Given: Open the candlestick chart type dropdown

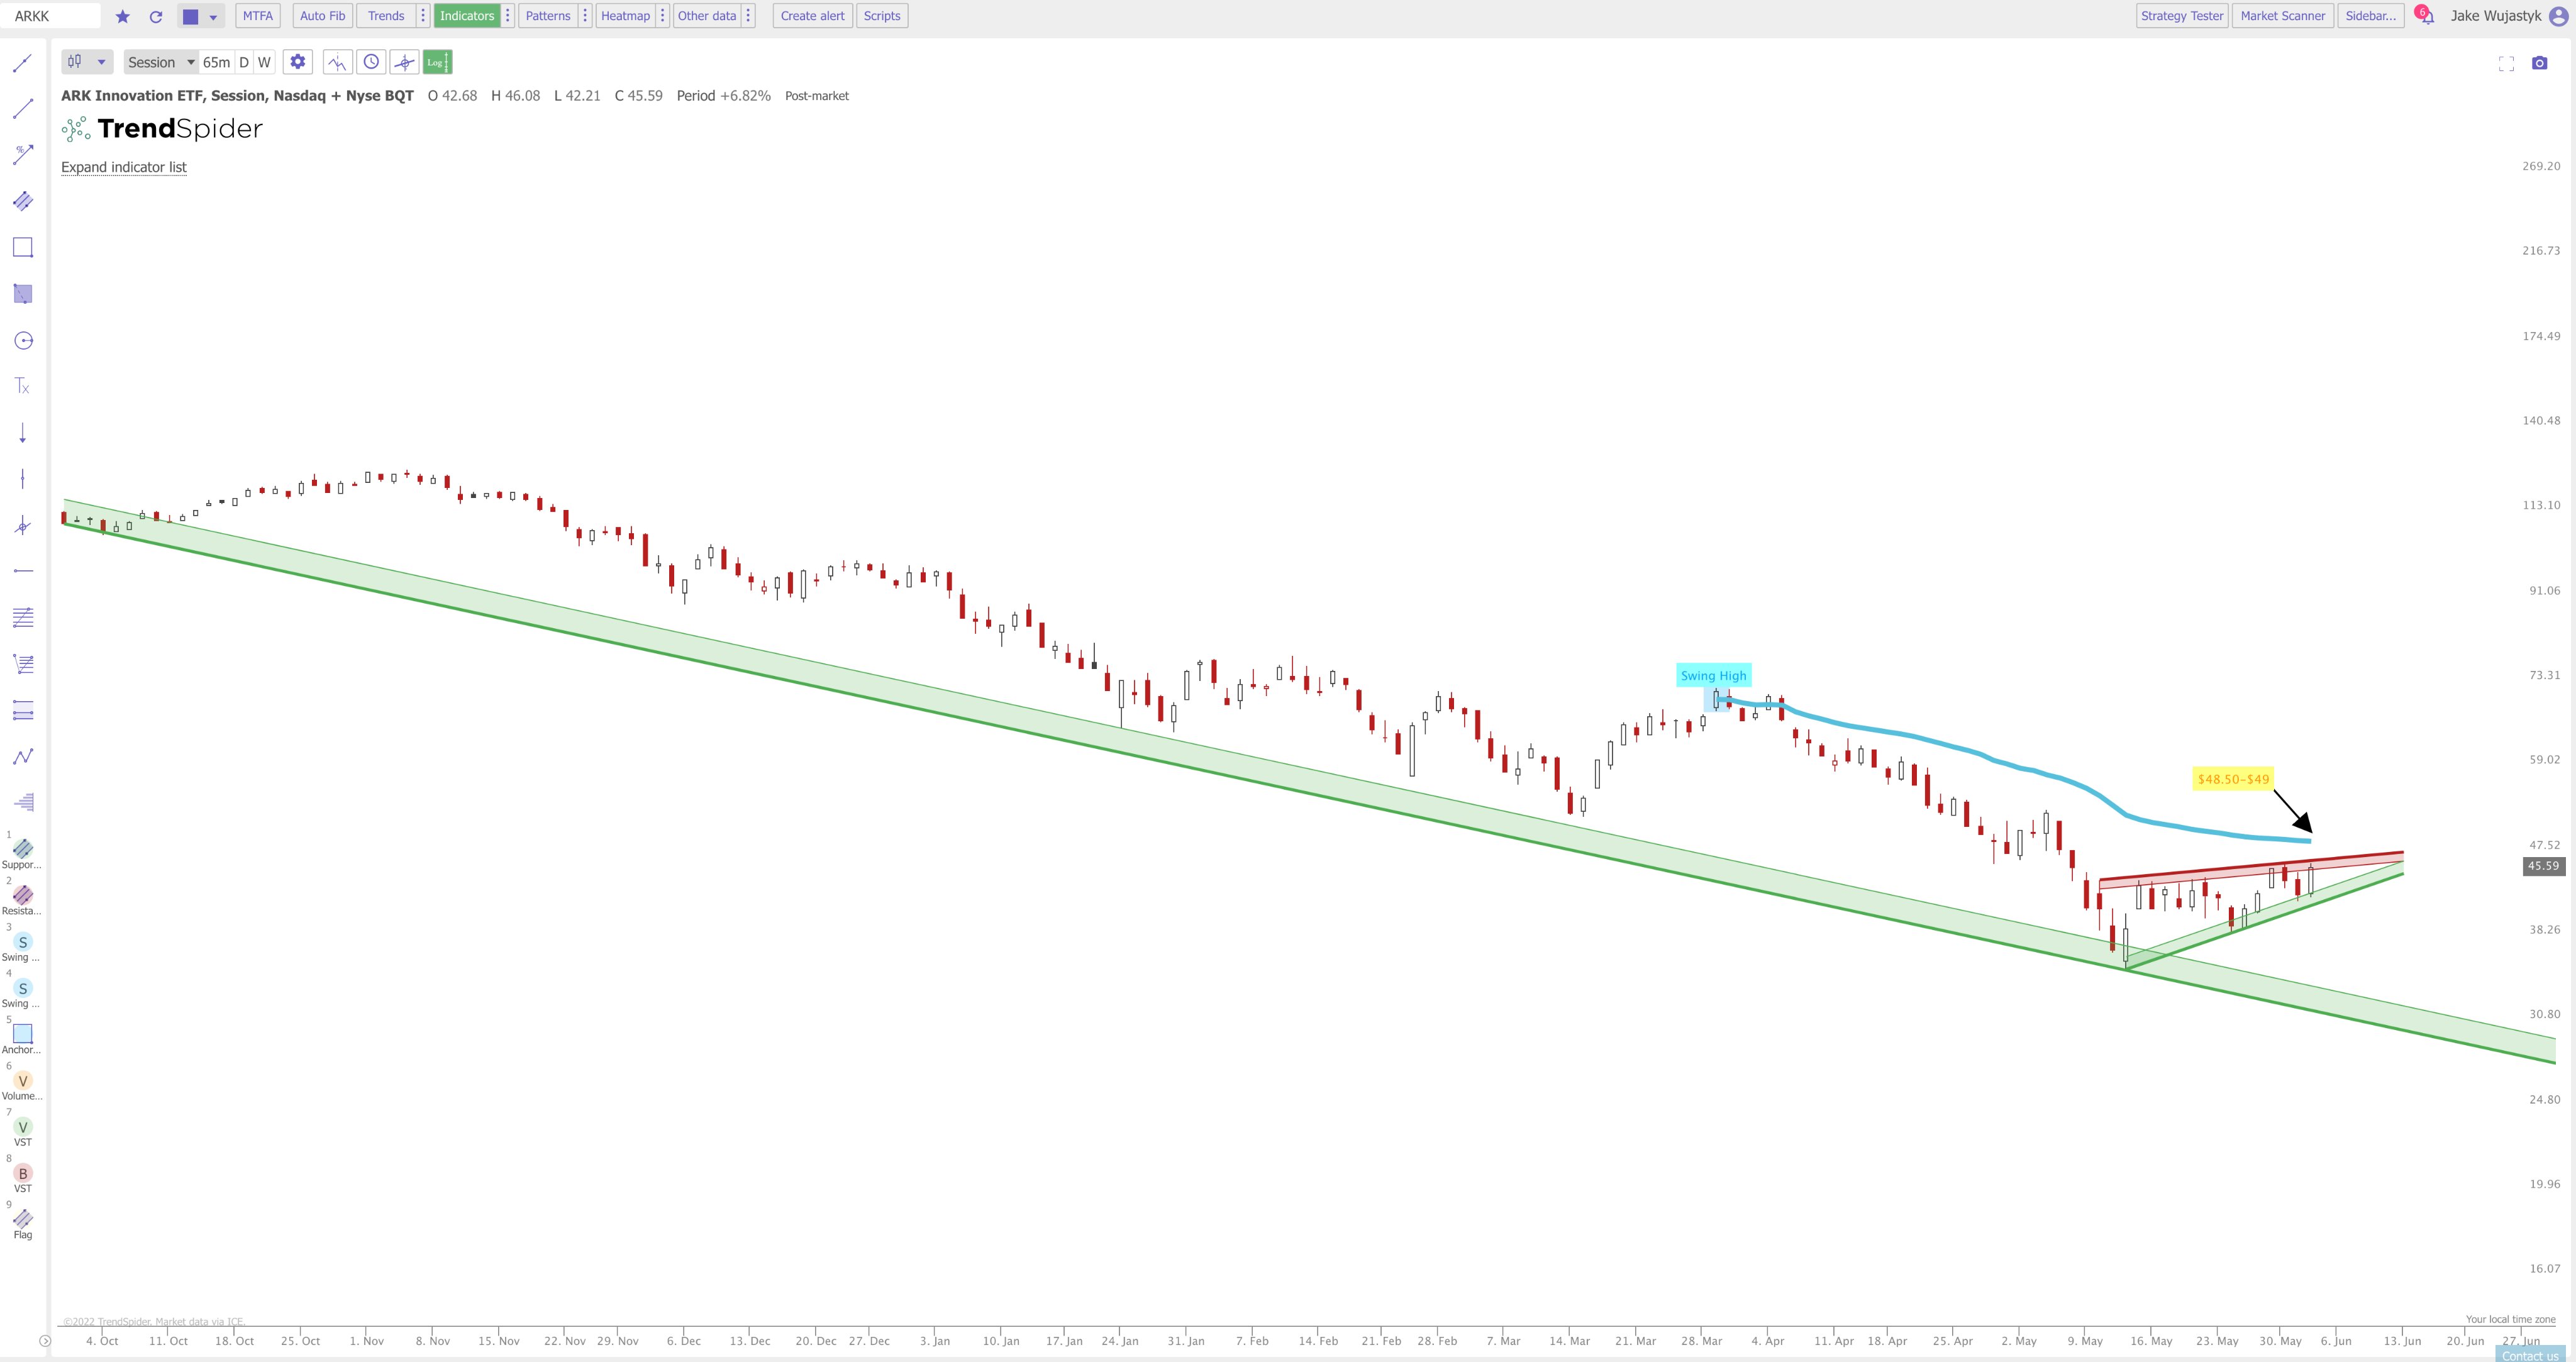Looking at the screenshot, I should (87, 62).
